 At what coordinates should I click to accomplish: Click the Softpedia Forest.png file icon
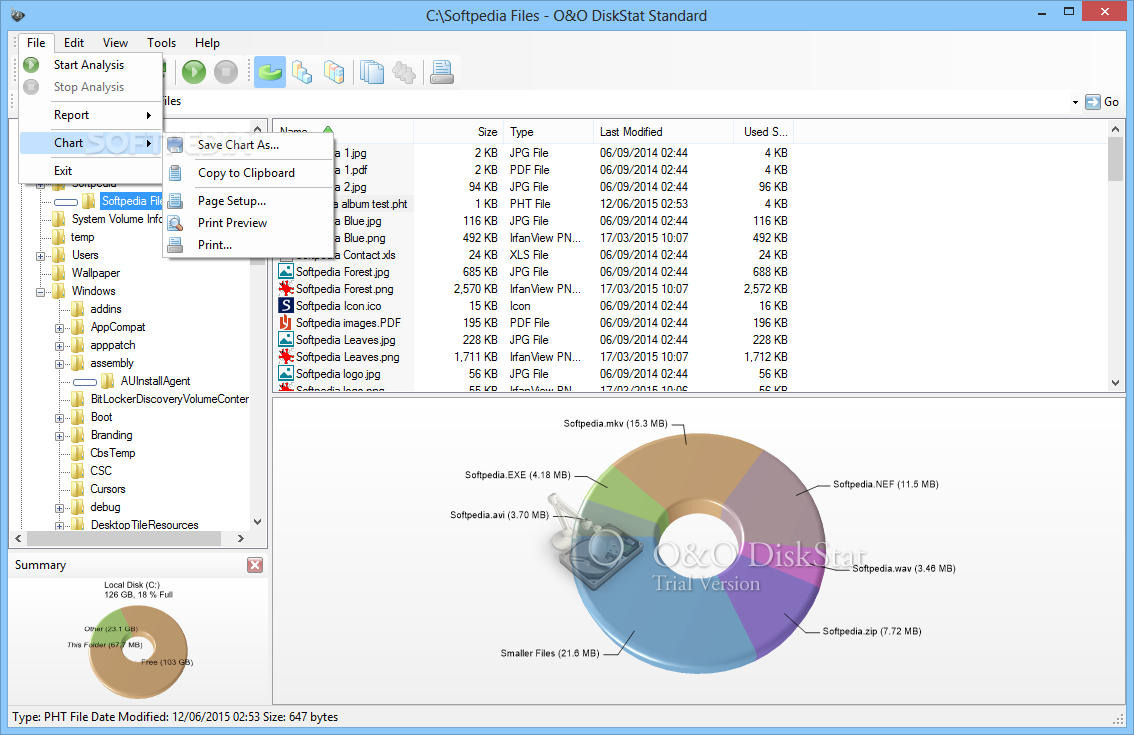point(286,289)
